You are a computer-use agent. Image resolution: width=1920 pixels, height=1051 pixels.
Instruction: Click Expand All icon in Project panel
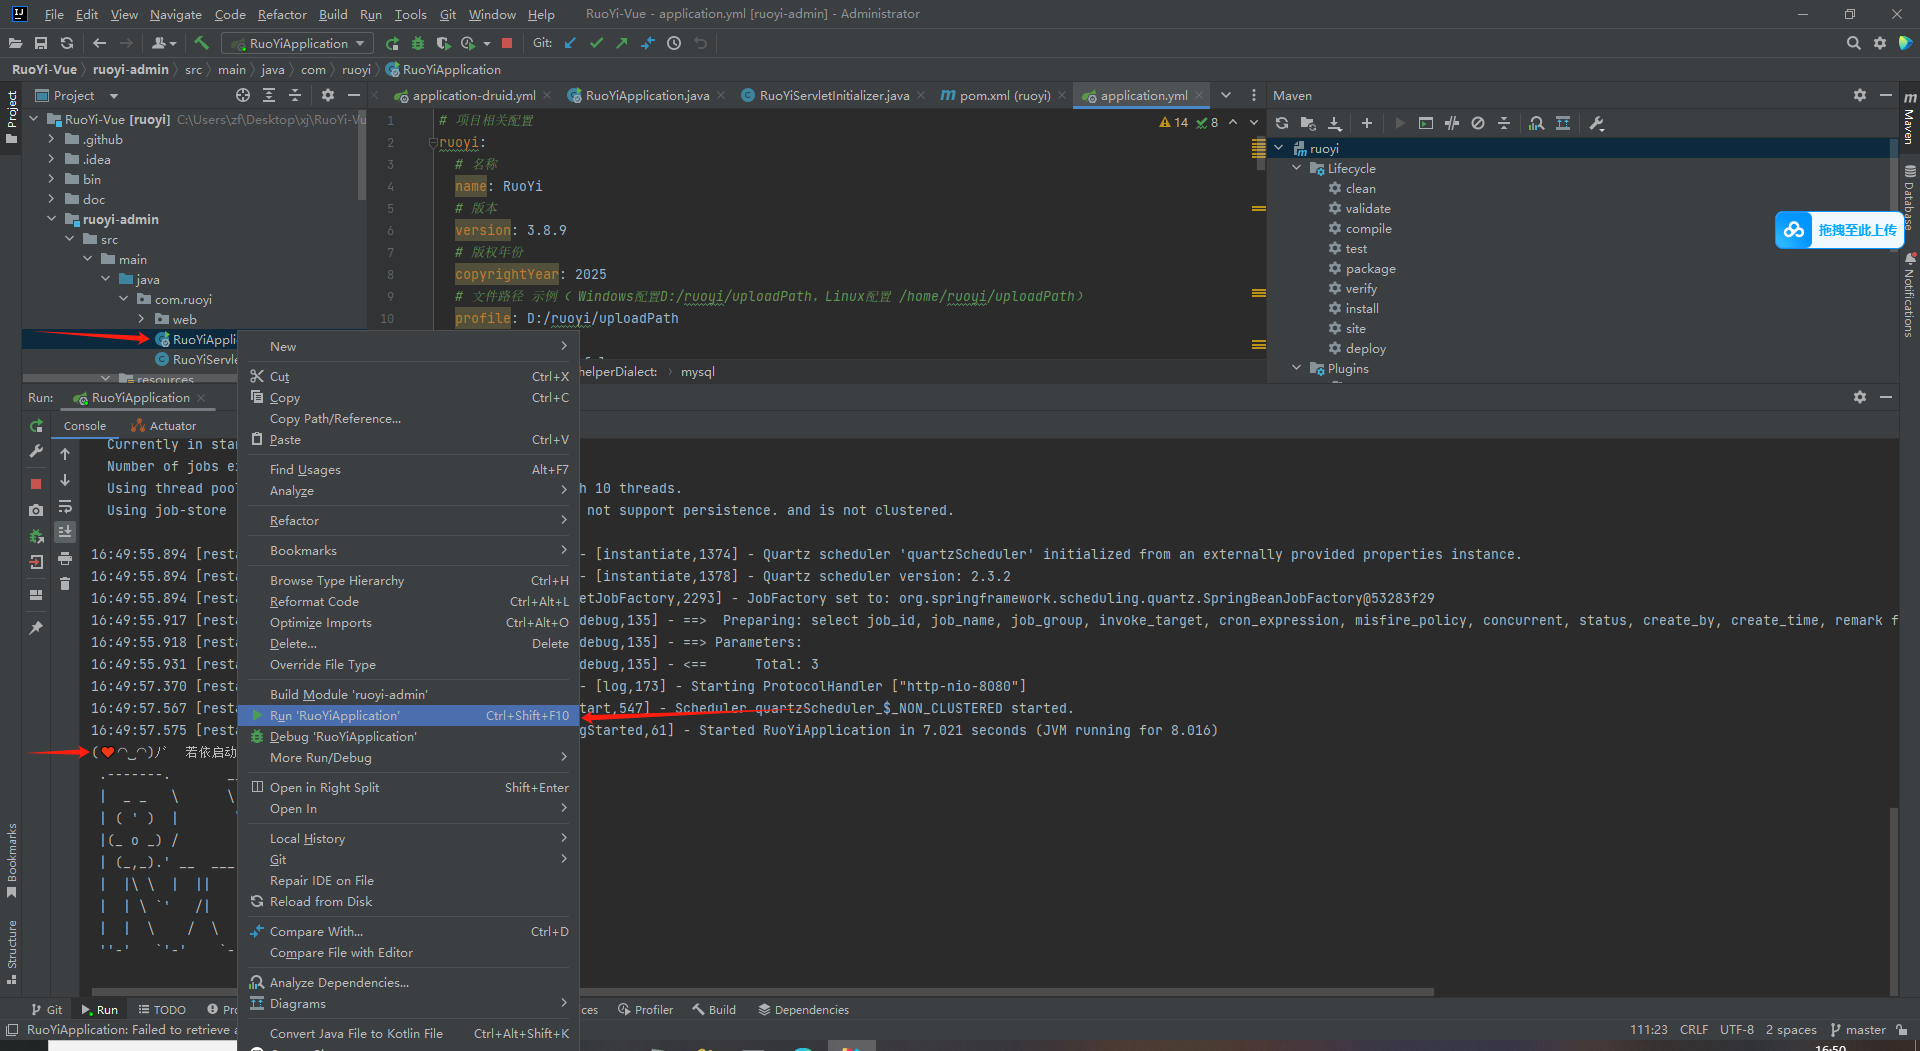[269, 95]
